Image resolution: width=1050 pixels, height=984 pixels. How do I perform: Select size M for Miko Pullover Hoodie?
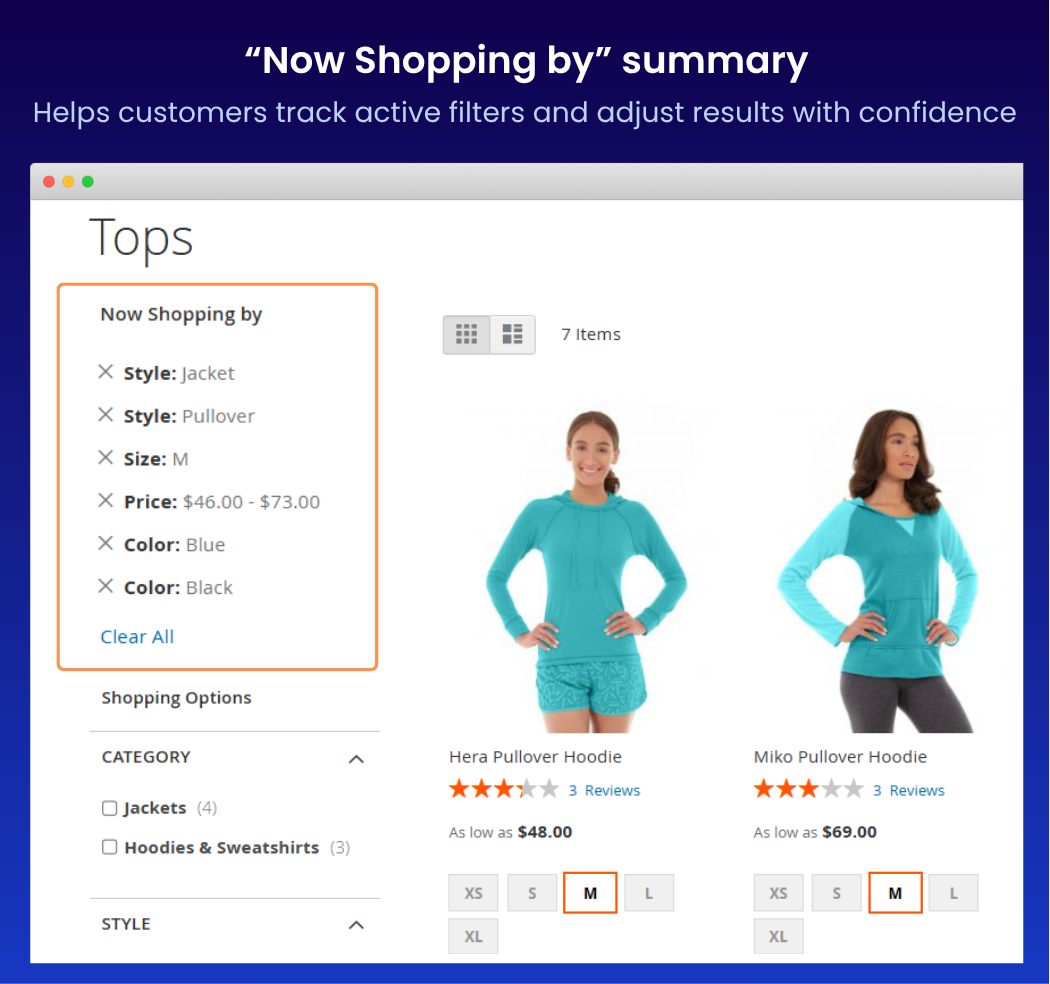click(895, 893)
